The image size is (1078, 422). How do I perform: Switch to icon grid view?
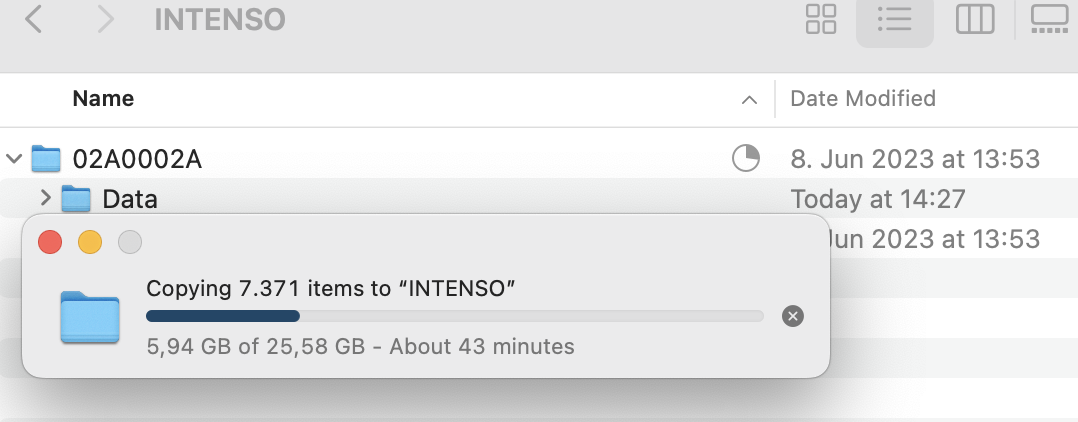821,19
